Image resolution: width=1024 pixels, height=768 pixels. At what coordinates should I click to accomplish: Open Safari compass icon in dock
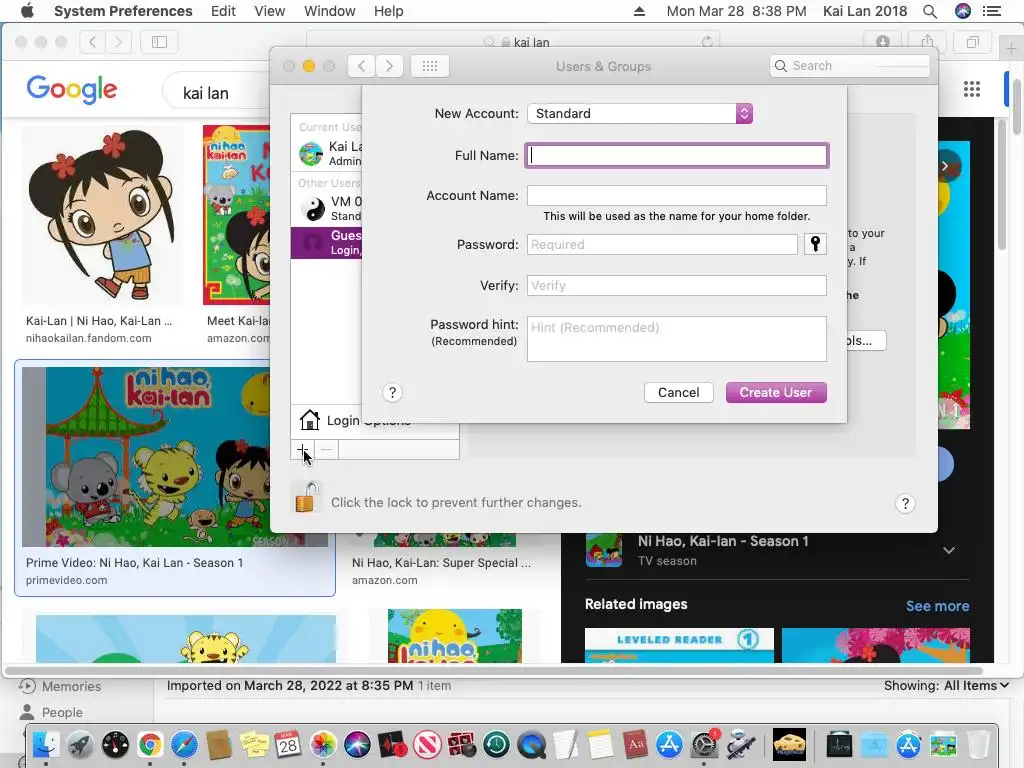184,744
